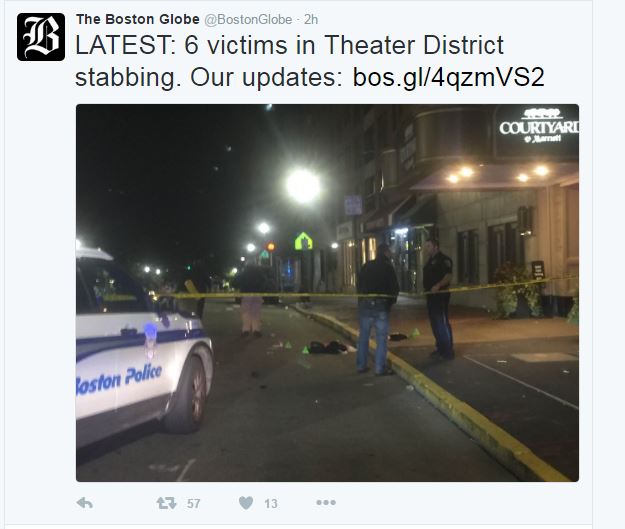Viewport: 625px width, 529px height.
Task: Open the tweet via 2h timestamp
Action: pyautogui.click(x=311, y=20)
